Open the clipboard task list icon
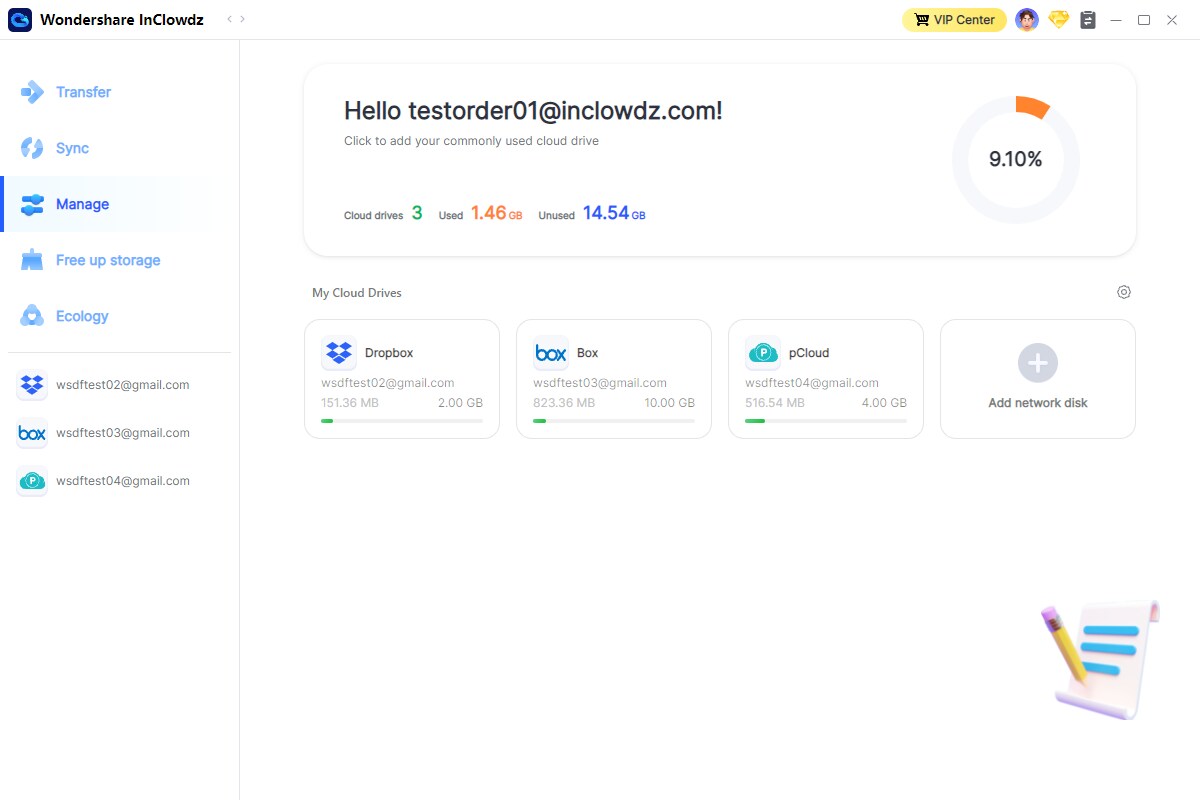The image size is (1200, 800). tap(1088, 19)
